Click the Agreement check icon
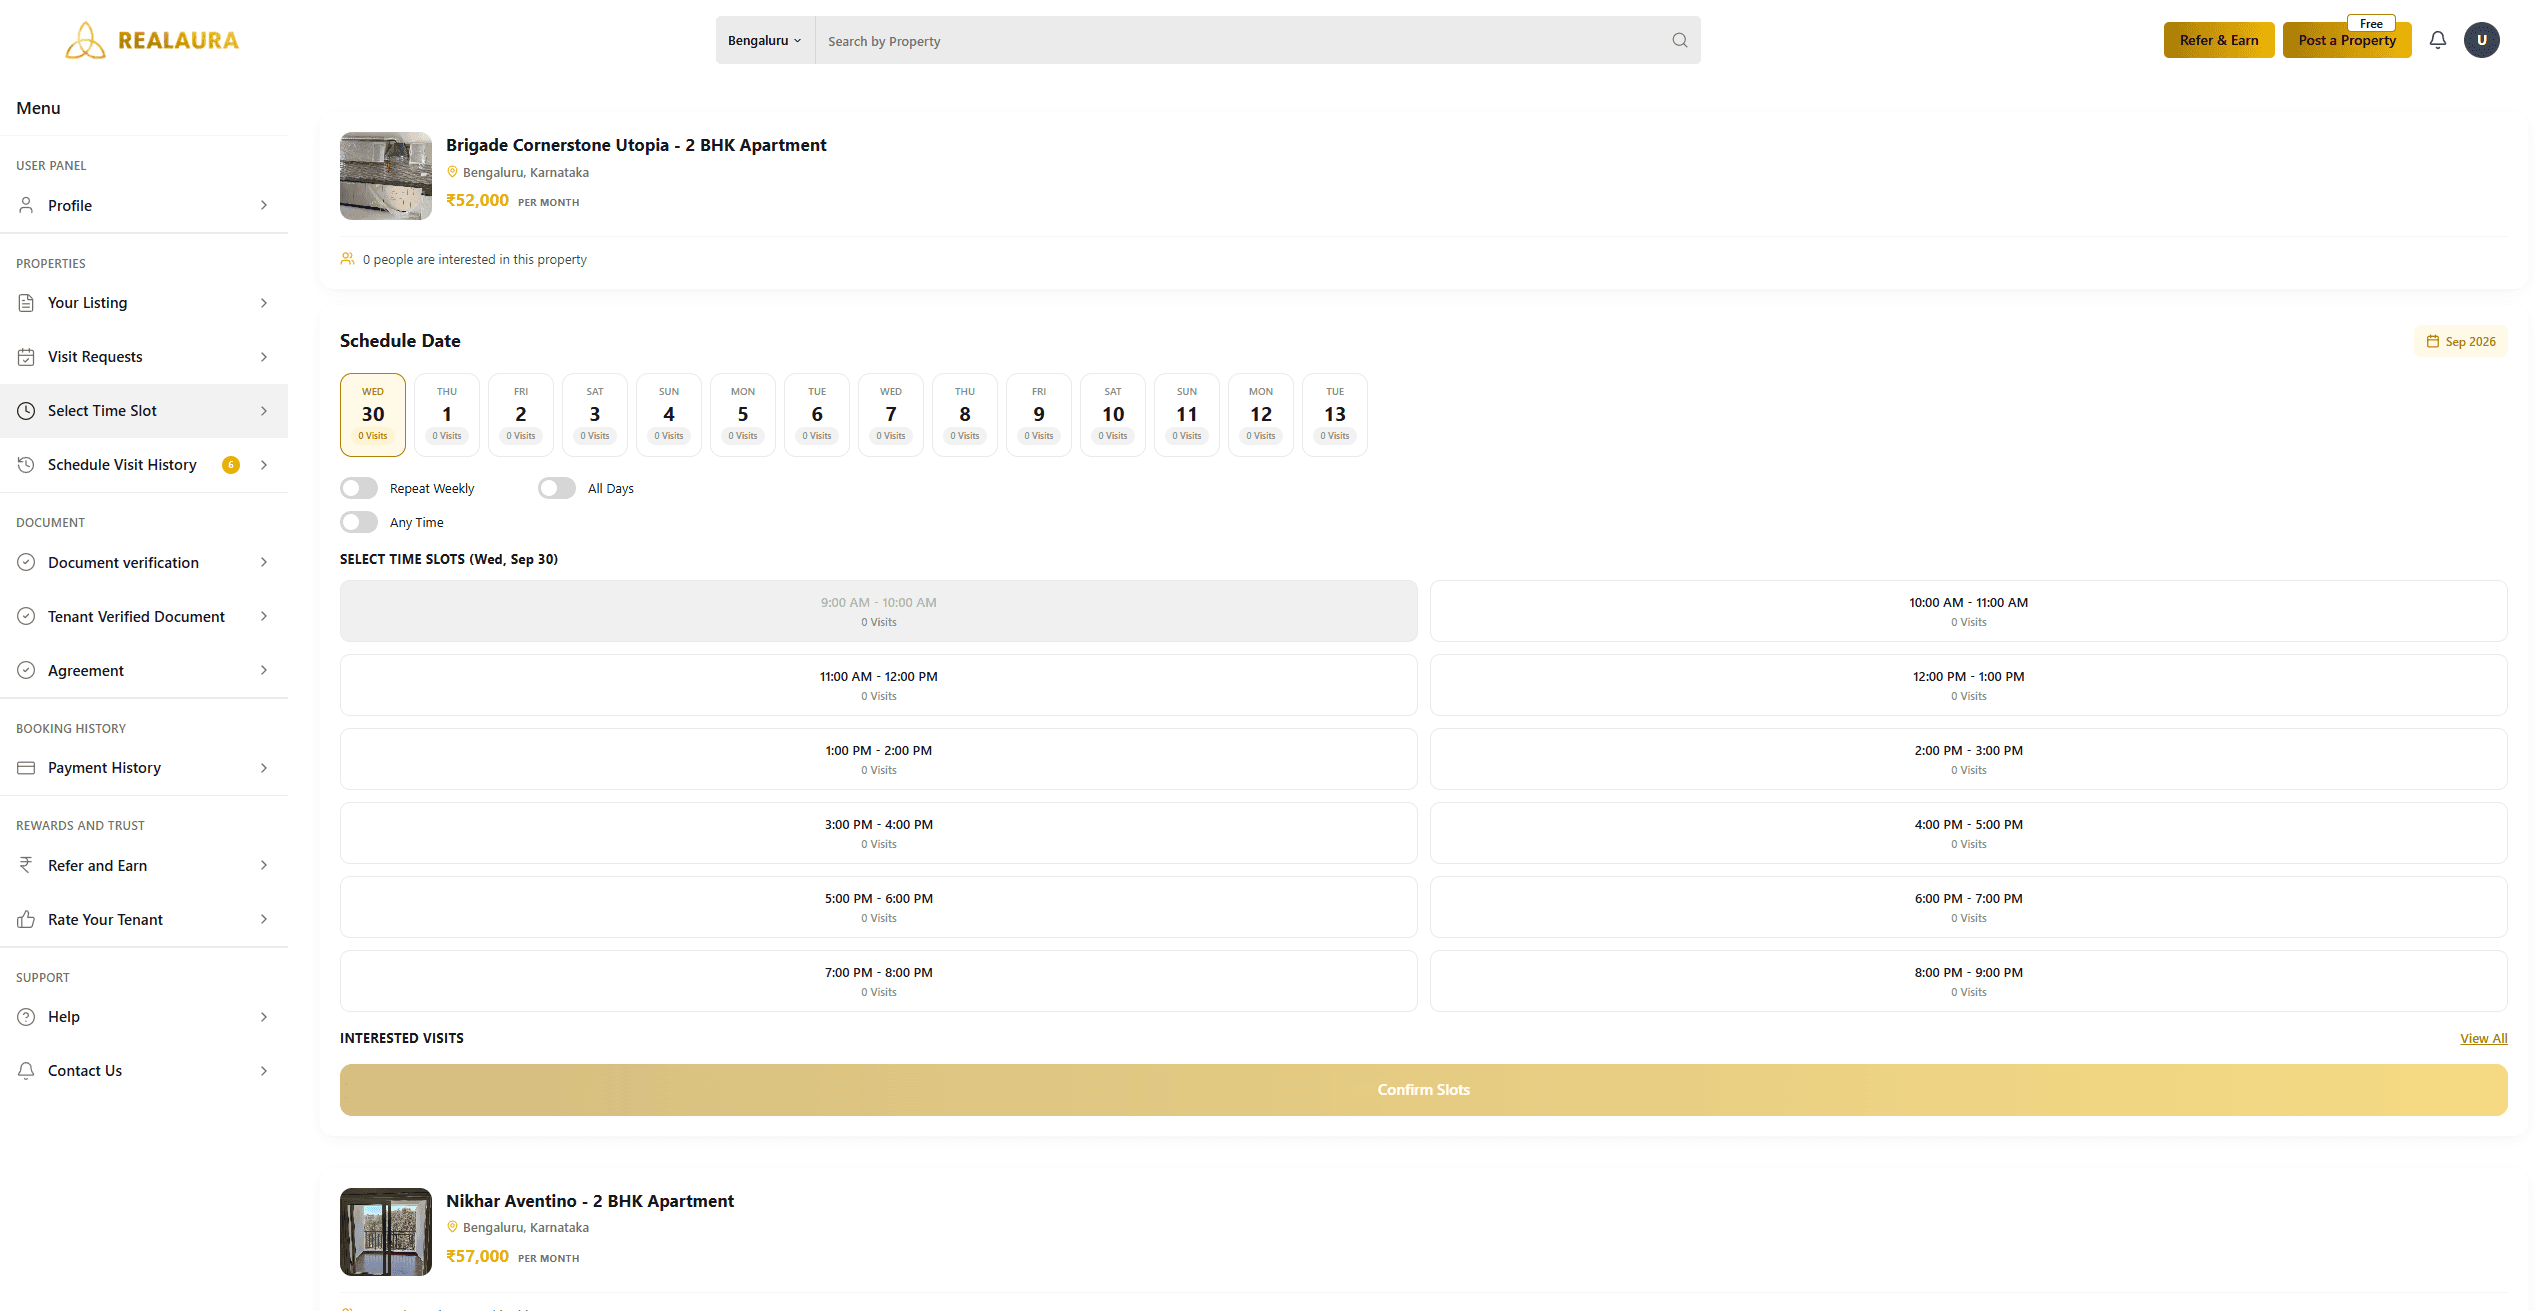 coord(26,671)
